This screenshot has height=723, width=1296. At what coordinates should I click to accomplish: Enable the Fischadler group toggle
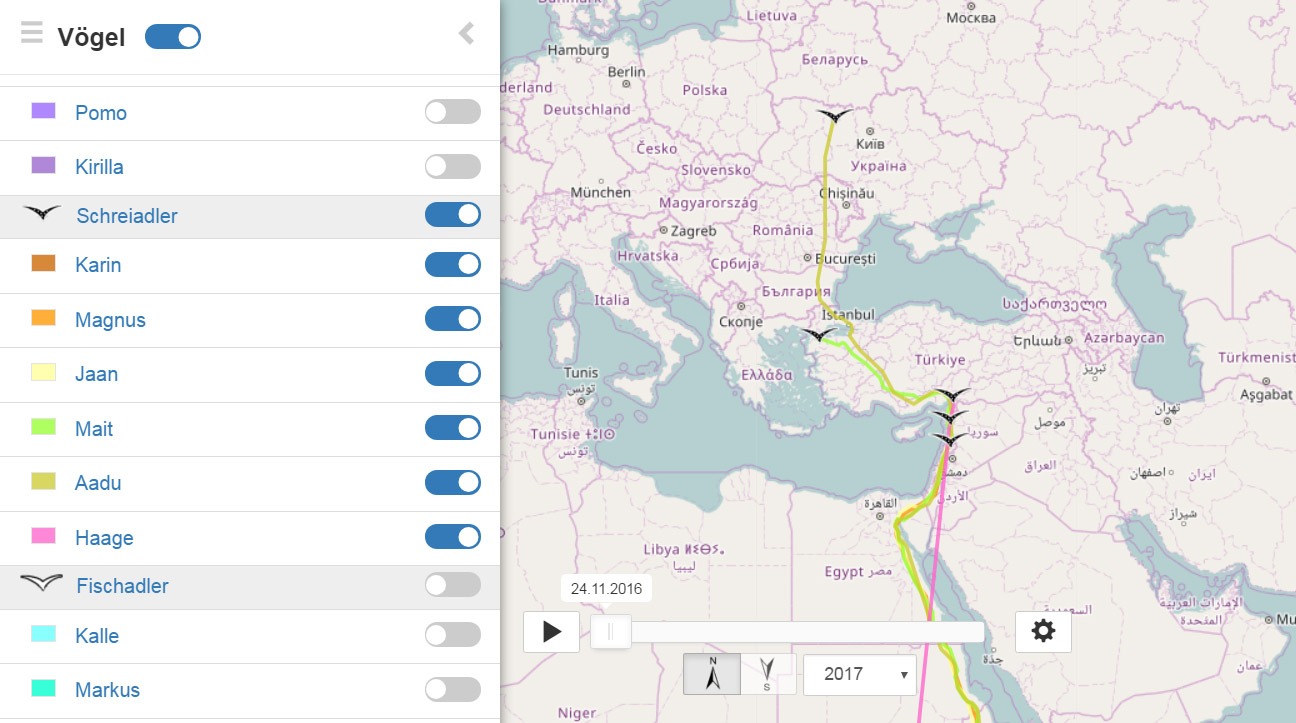pos(452,585)
